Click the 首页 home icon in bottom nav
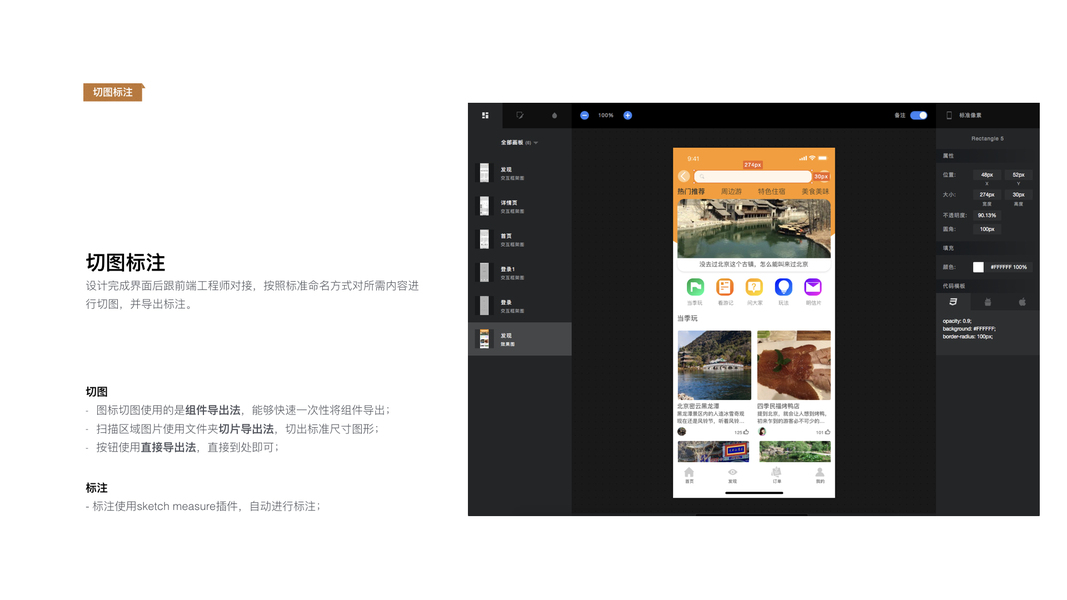1067x600 pixels. pos(689,472)
